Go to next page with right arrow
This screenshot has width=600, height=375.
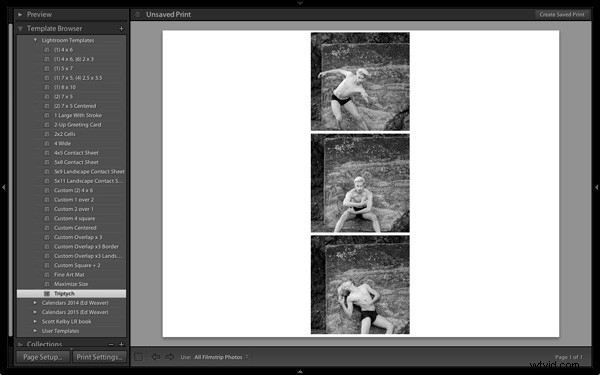[x=170, y=357]
